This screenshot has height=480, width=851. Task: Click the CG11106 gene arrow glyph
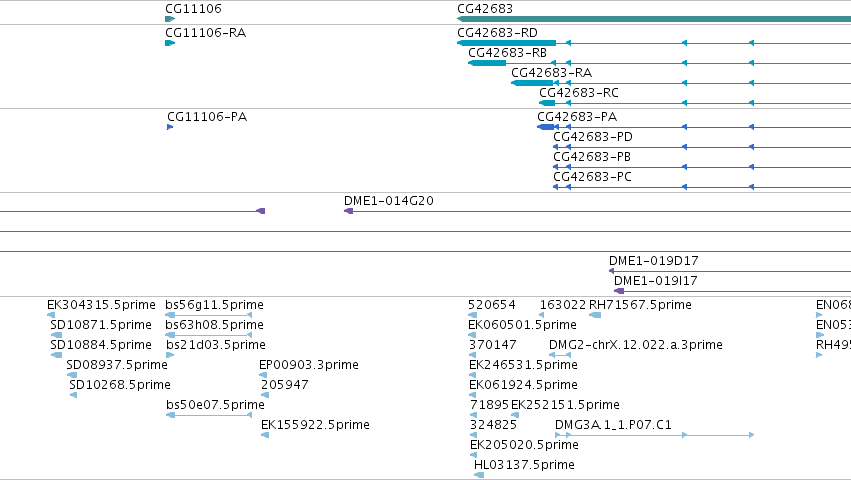170,19
